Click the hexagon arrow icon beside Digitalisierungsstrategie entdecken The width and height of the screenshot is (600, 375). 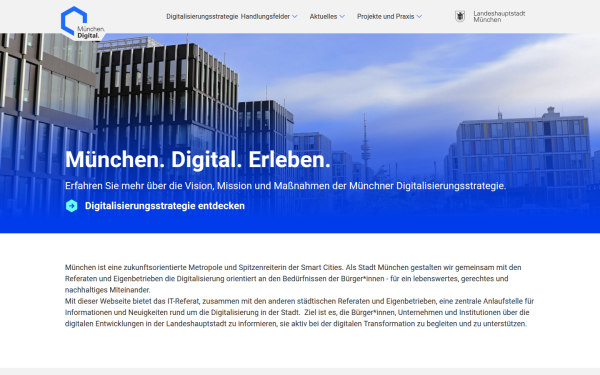click(72, 206)
